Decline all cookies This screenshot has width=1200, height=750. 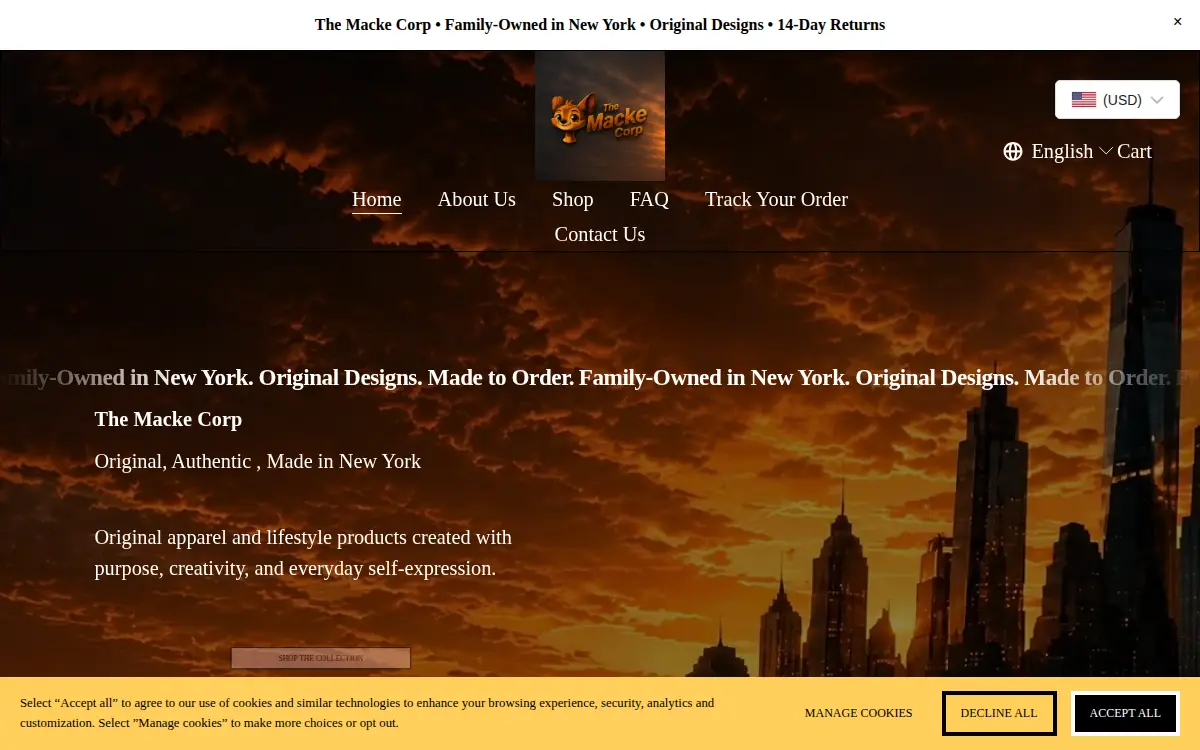point(999,713)
